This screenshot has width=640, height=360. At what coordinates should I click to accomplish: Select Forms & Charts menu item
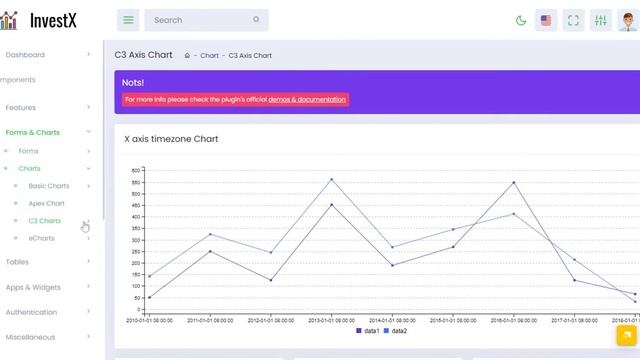[x=33, y=133]
